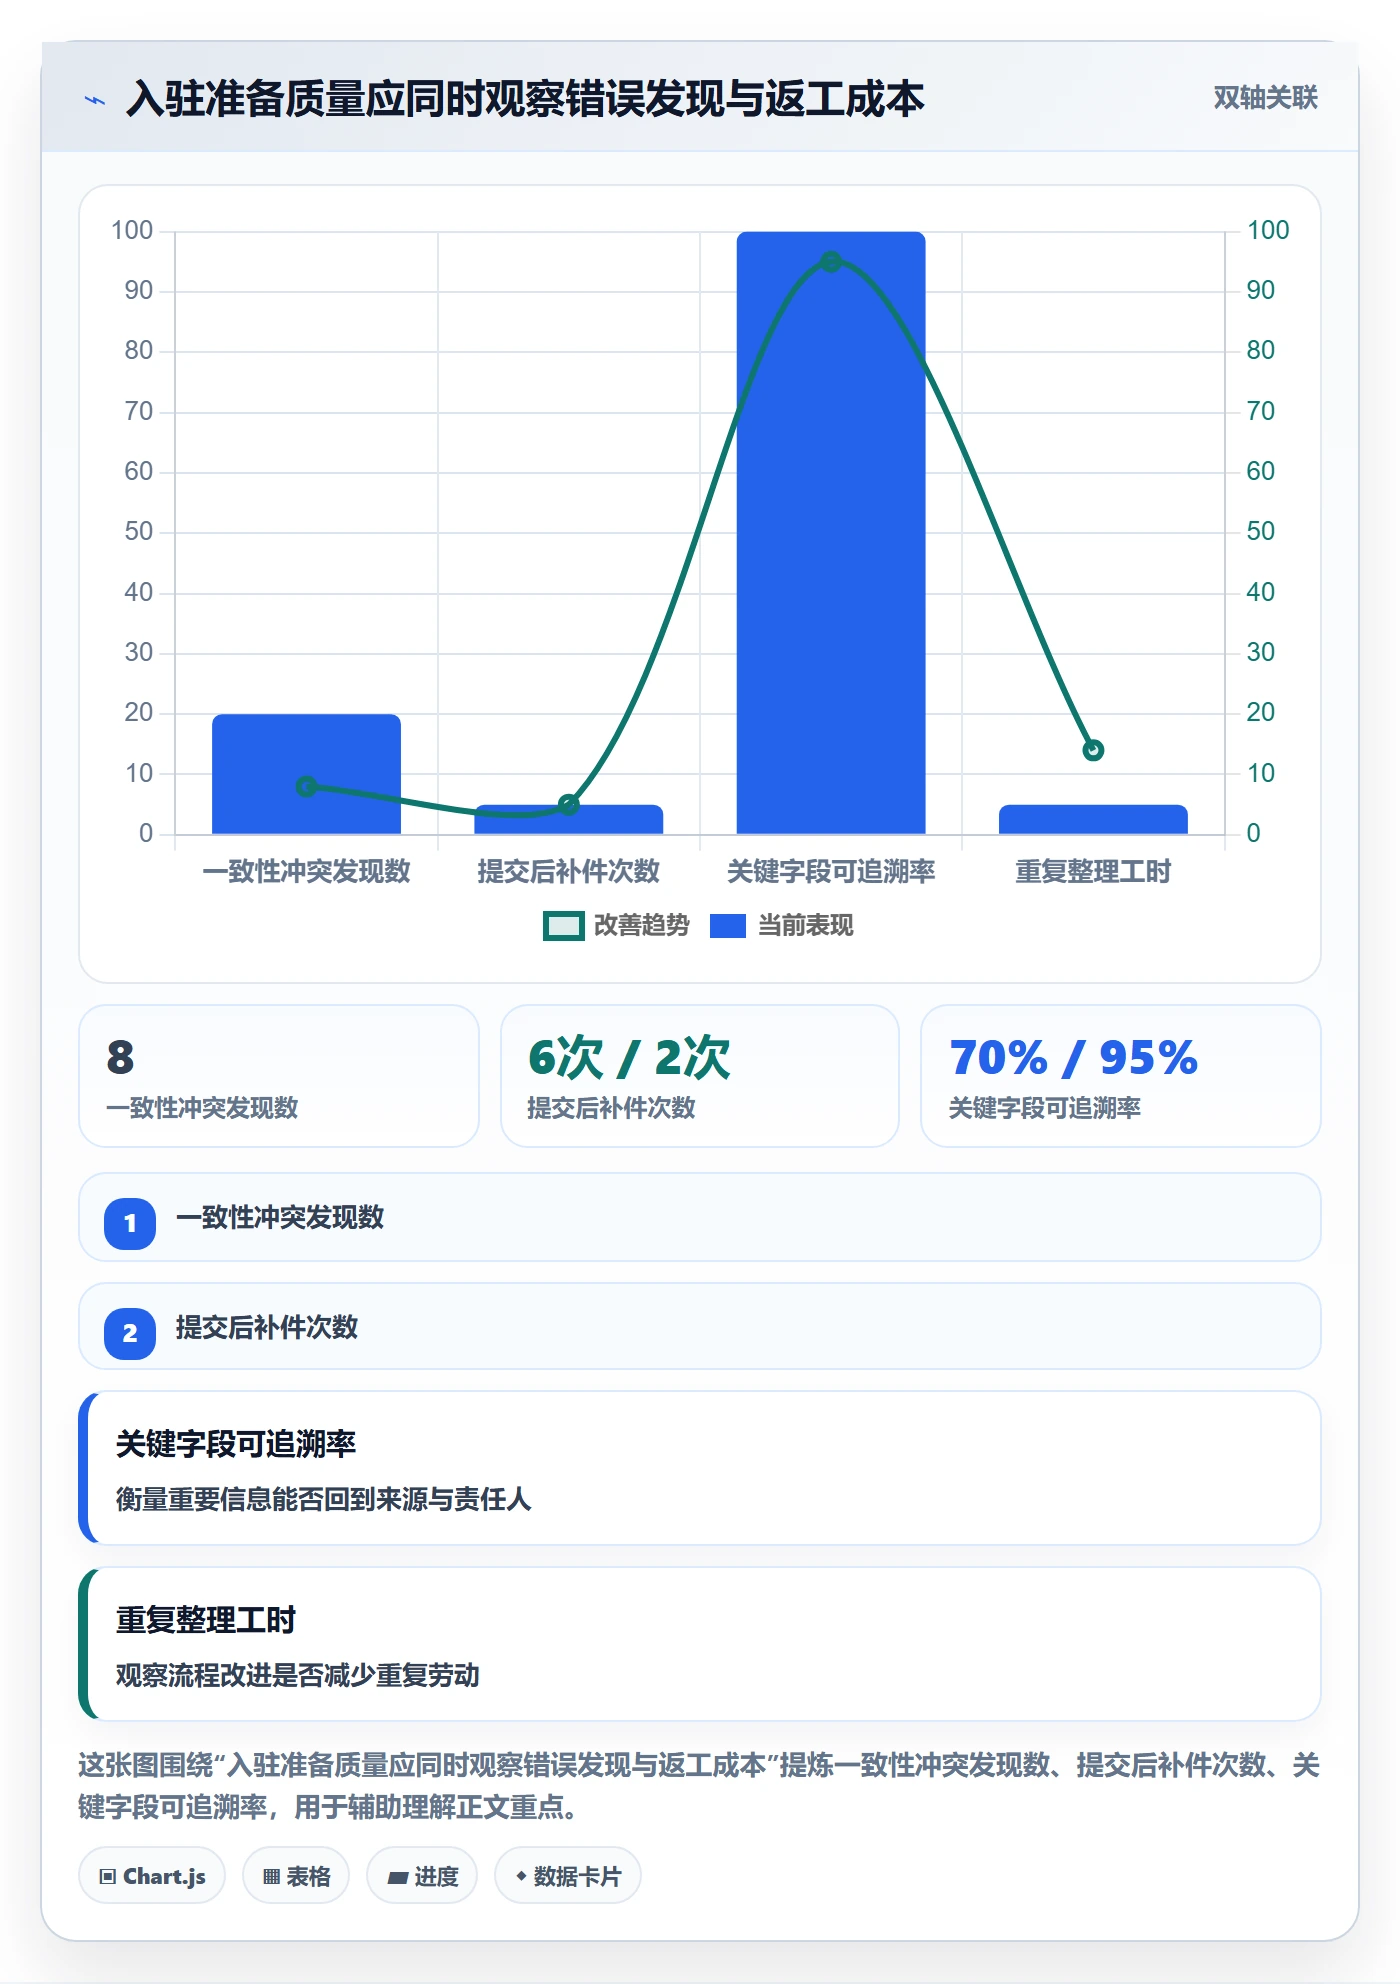Click the 进度 tag chip
Screen dimensions: 1400x1984
[422, 1876]
